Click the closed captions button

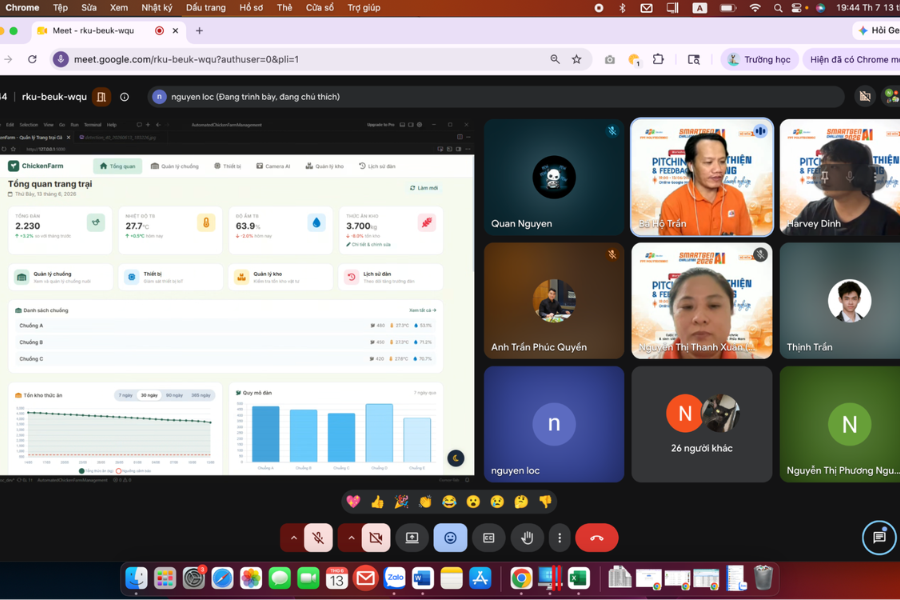pos(488,538)
